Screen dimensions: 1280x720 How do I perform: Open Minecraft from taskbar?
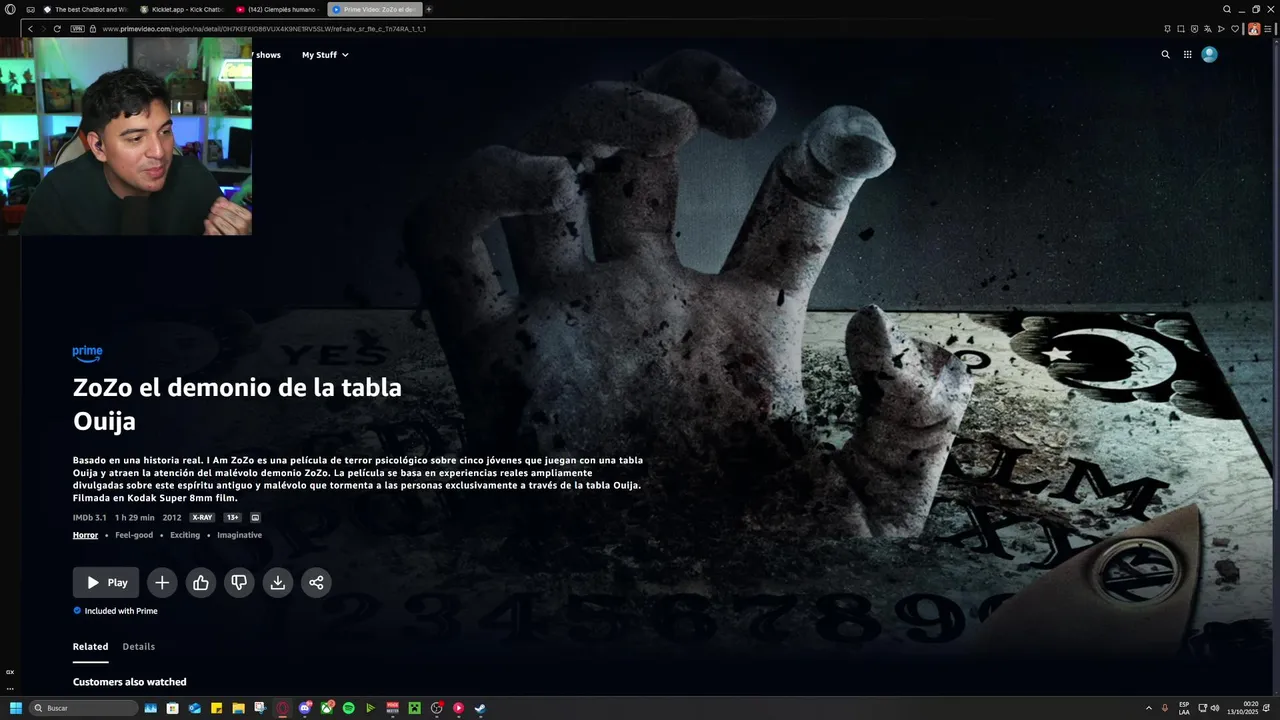[414, 708]
